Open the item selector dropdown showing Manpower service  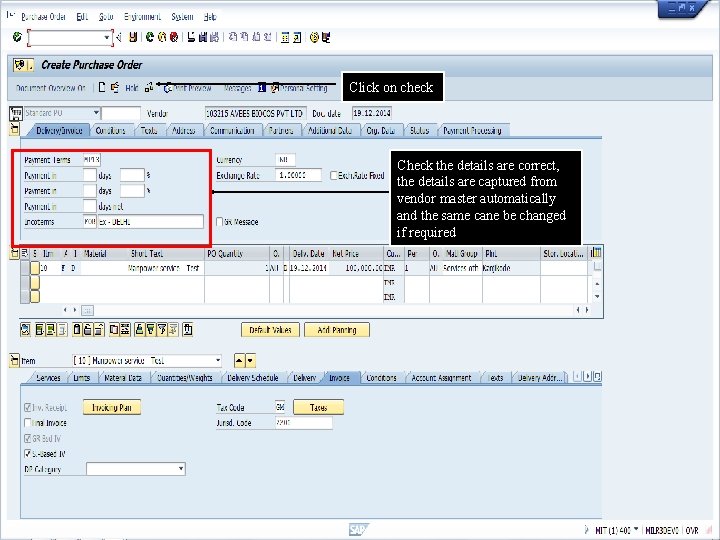218,360
